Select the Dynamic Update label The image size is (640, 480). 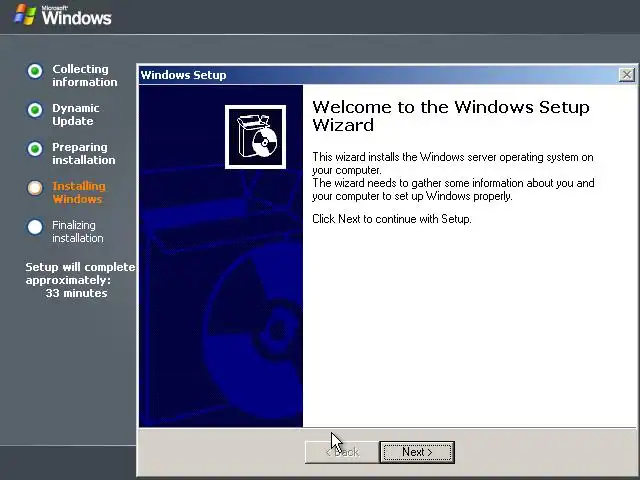coord(76,115)
